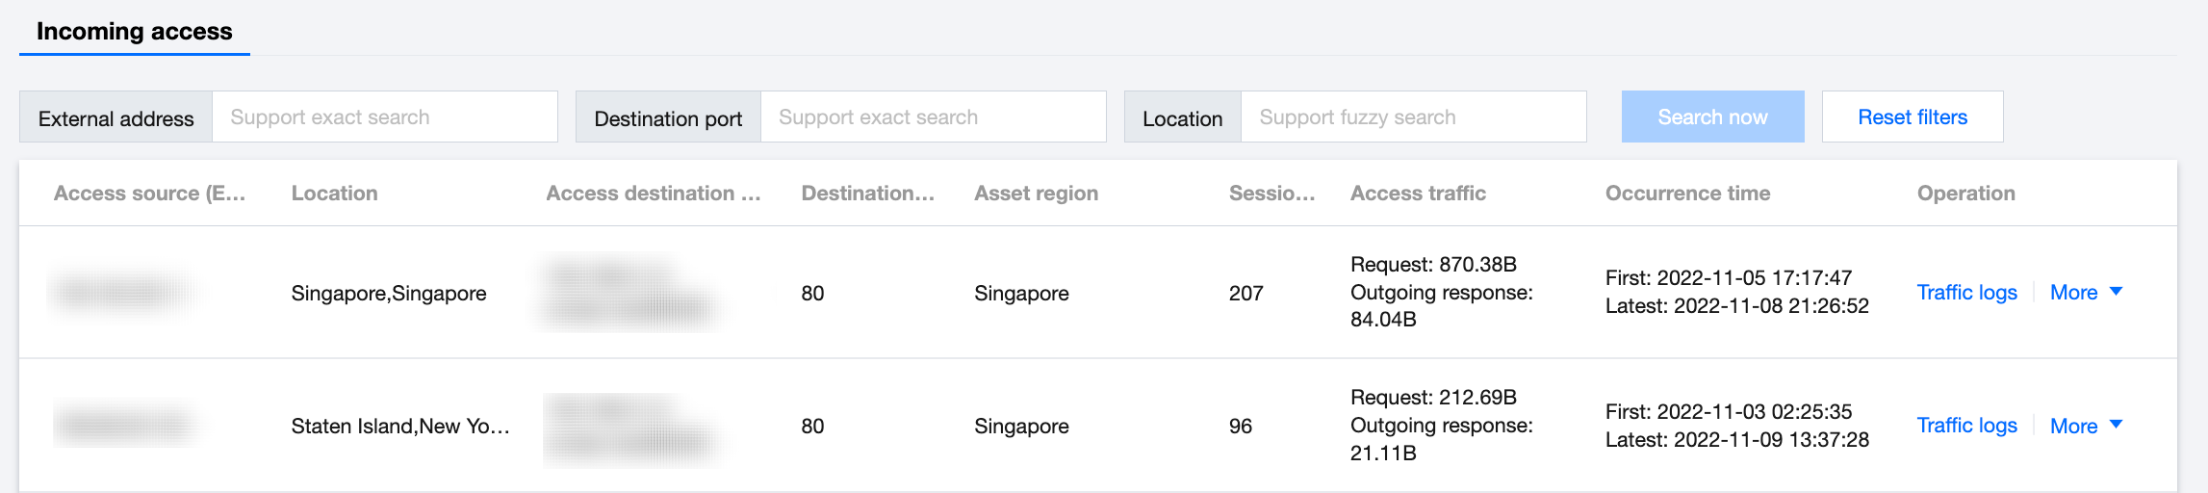Screen dimensions: 2208x493
Task: Open Traffic logs for the Staten Island row
Action: point(1966,426)
